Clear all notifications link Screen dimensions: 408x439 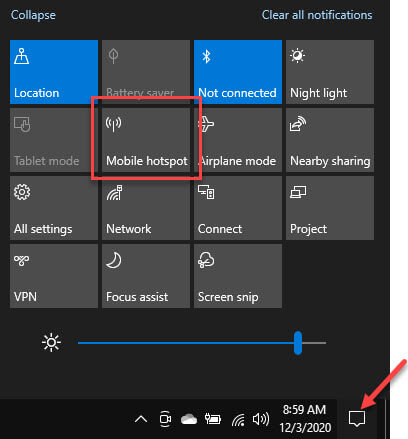[x=317, y=15]
